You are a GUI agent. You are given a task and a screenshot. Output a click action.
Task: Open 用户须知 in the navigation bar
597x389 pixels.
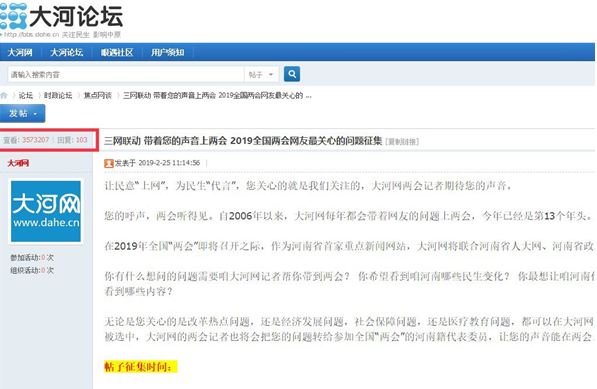[168, 52]
